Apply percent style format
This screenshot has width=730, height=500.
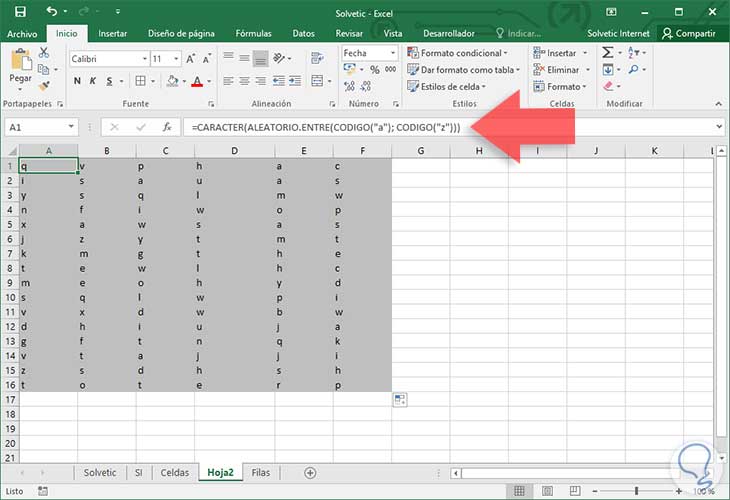[375, 70]
